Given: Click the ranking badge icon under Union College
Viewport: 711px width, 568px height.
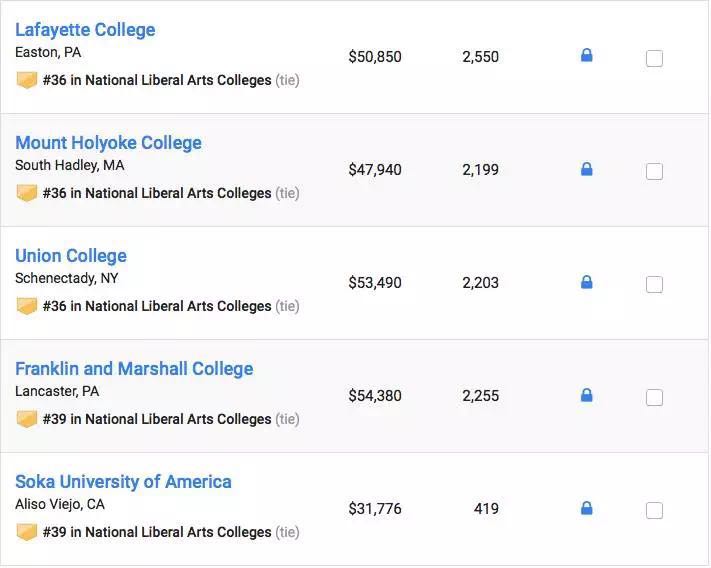Looking at the screenshot, I should pos(27,306).
